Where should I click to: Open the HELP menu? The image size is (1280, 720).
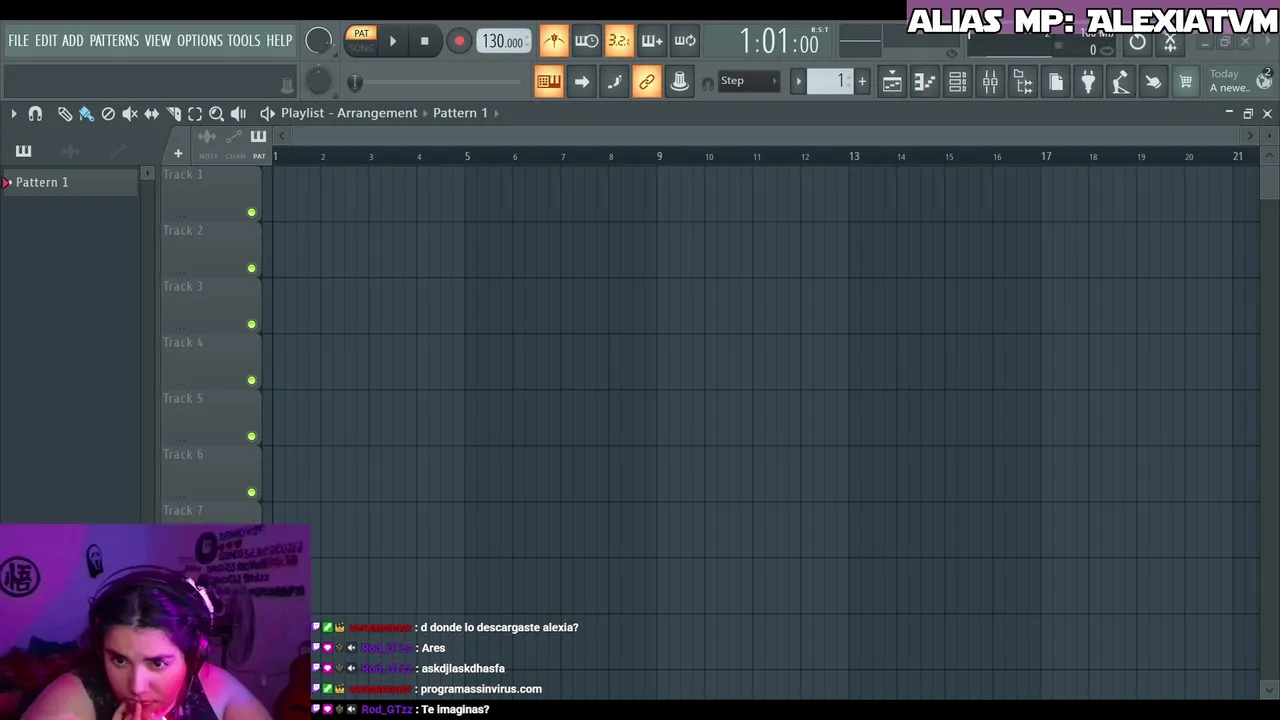(x=279, y=40)
